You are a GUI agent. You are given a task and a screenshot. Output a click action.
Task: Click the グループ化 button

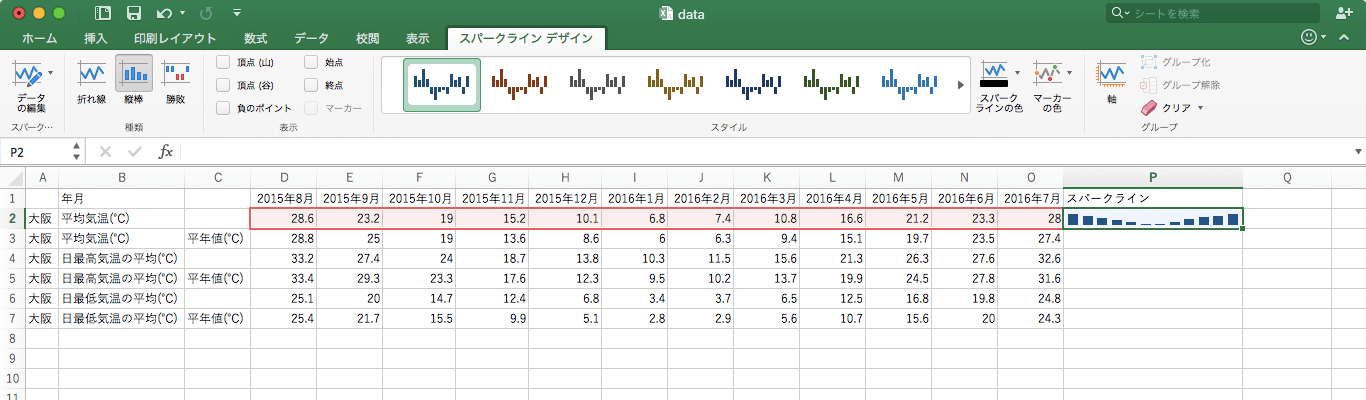pos(1181,62)
